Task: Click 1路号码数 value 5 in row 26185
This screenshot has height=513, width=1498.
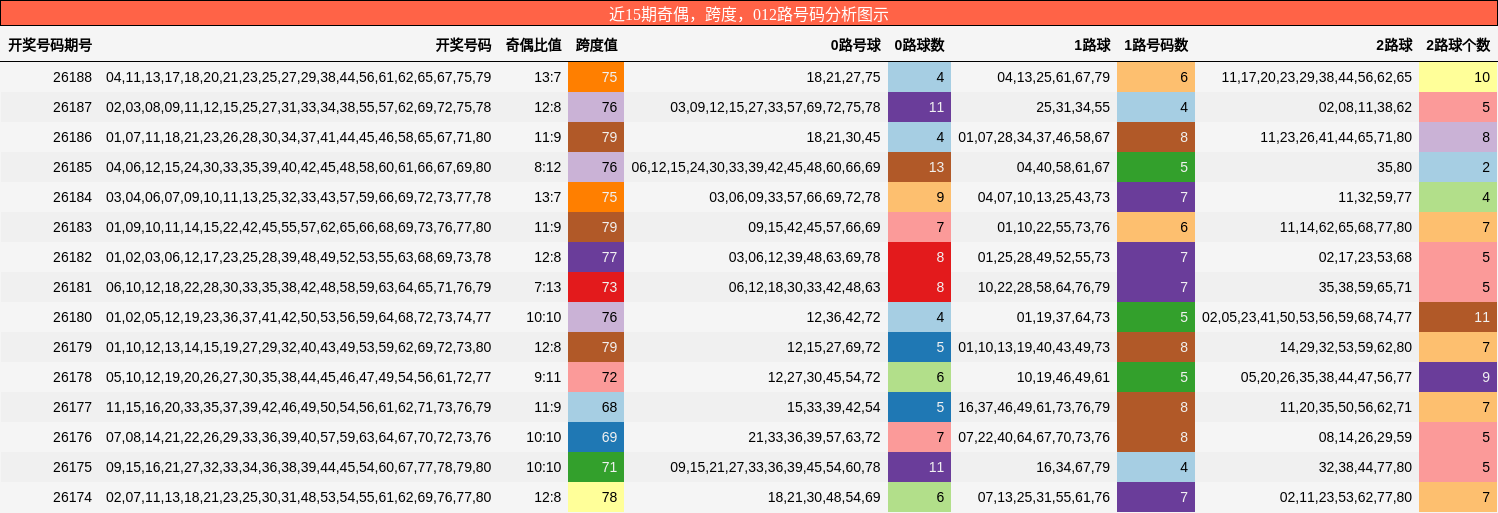Action: (x=1156, y=167)
